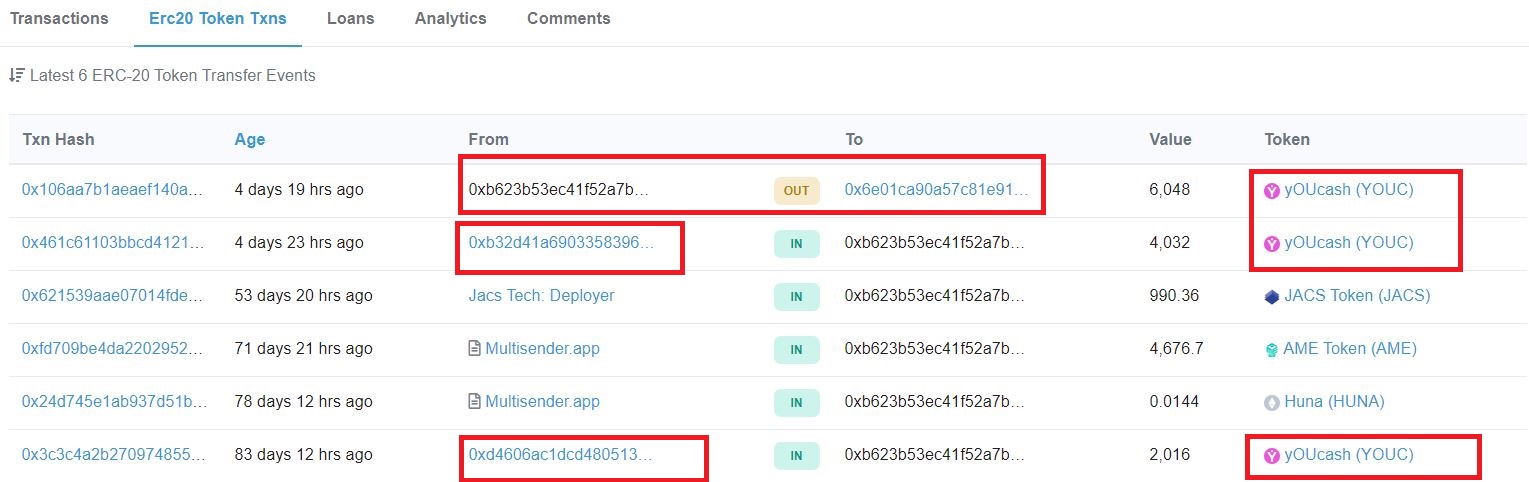Select the value 4,032

[x=1169, y=242]
